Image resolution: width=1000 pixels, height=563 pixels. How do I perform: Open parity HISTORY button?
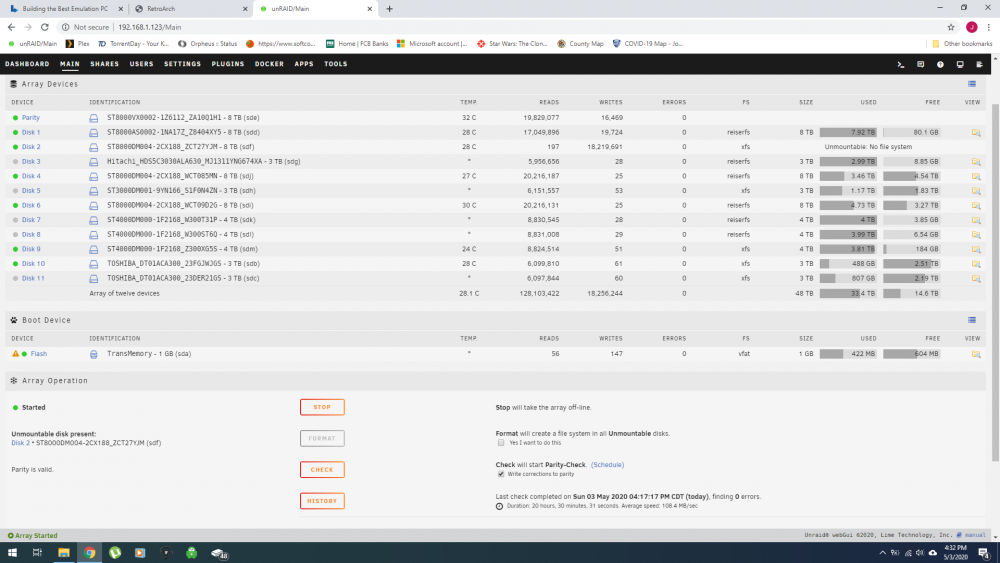(x=322, y=501)
